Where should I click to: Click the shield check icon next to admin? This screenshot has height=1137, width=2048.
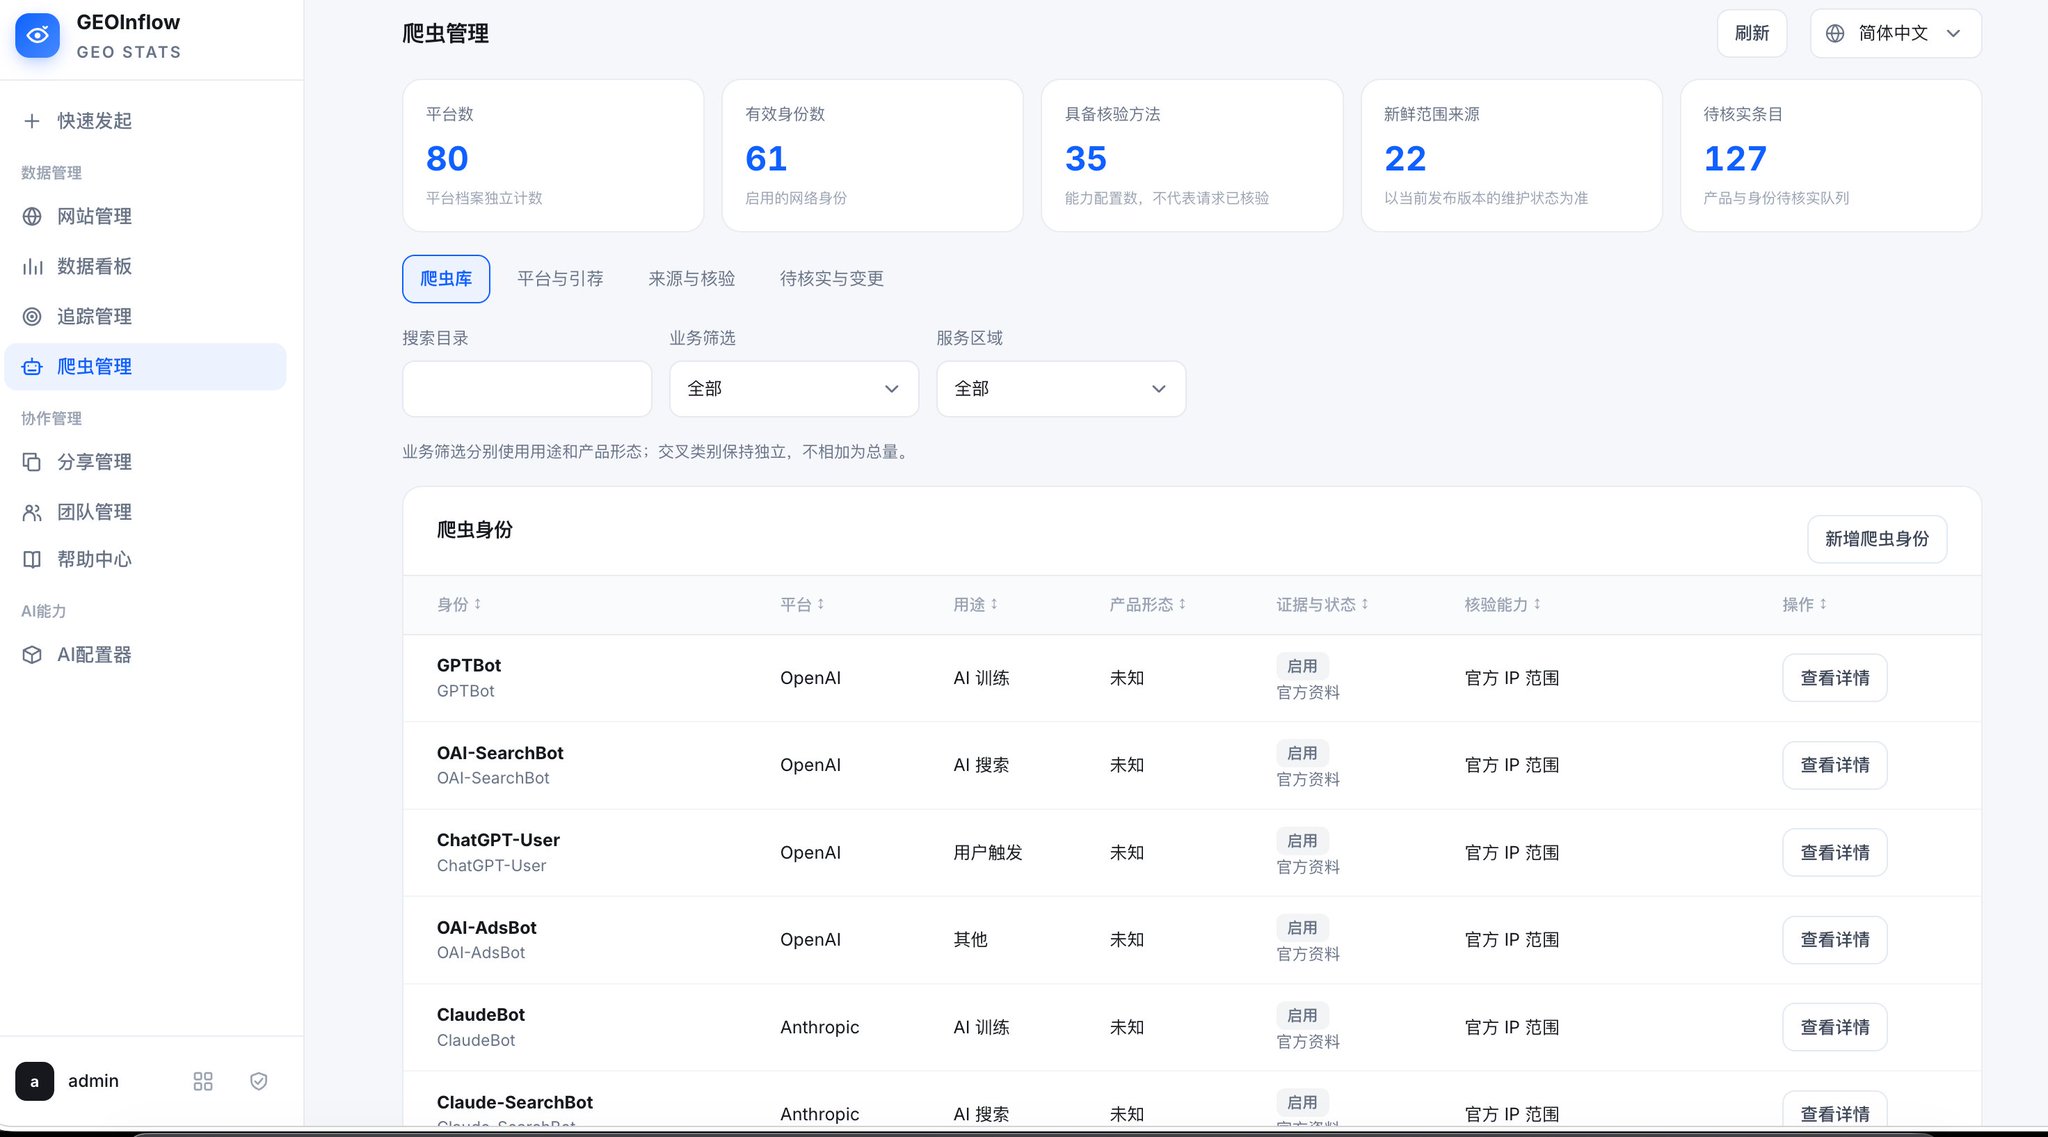259,1081
